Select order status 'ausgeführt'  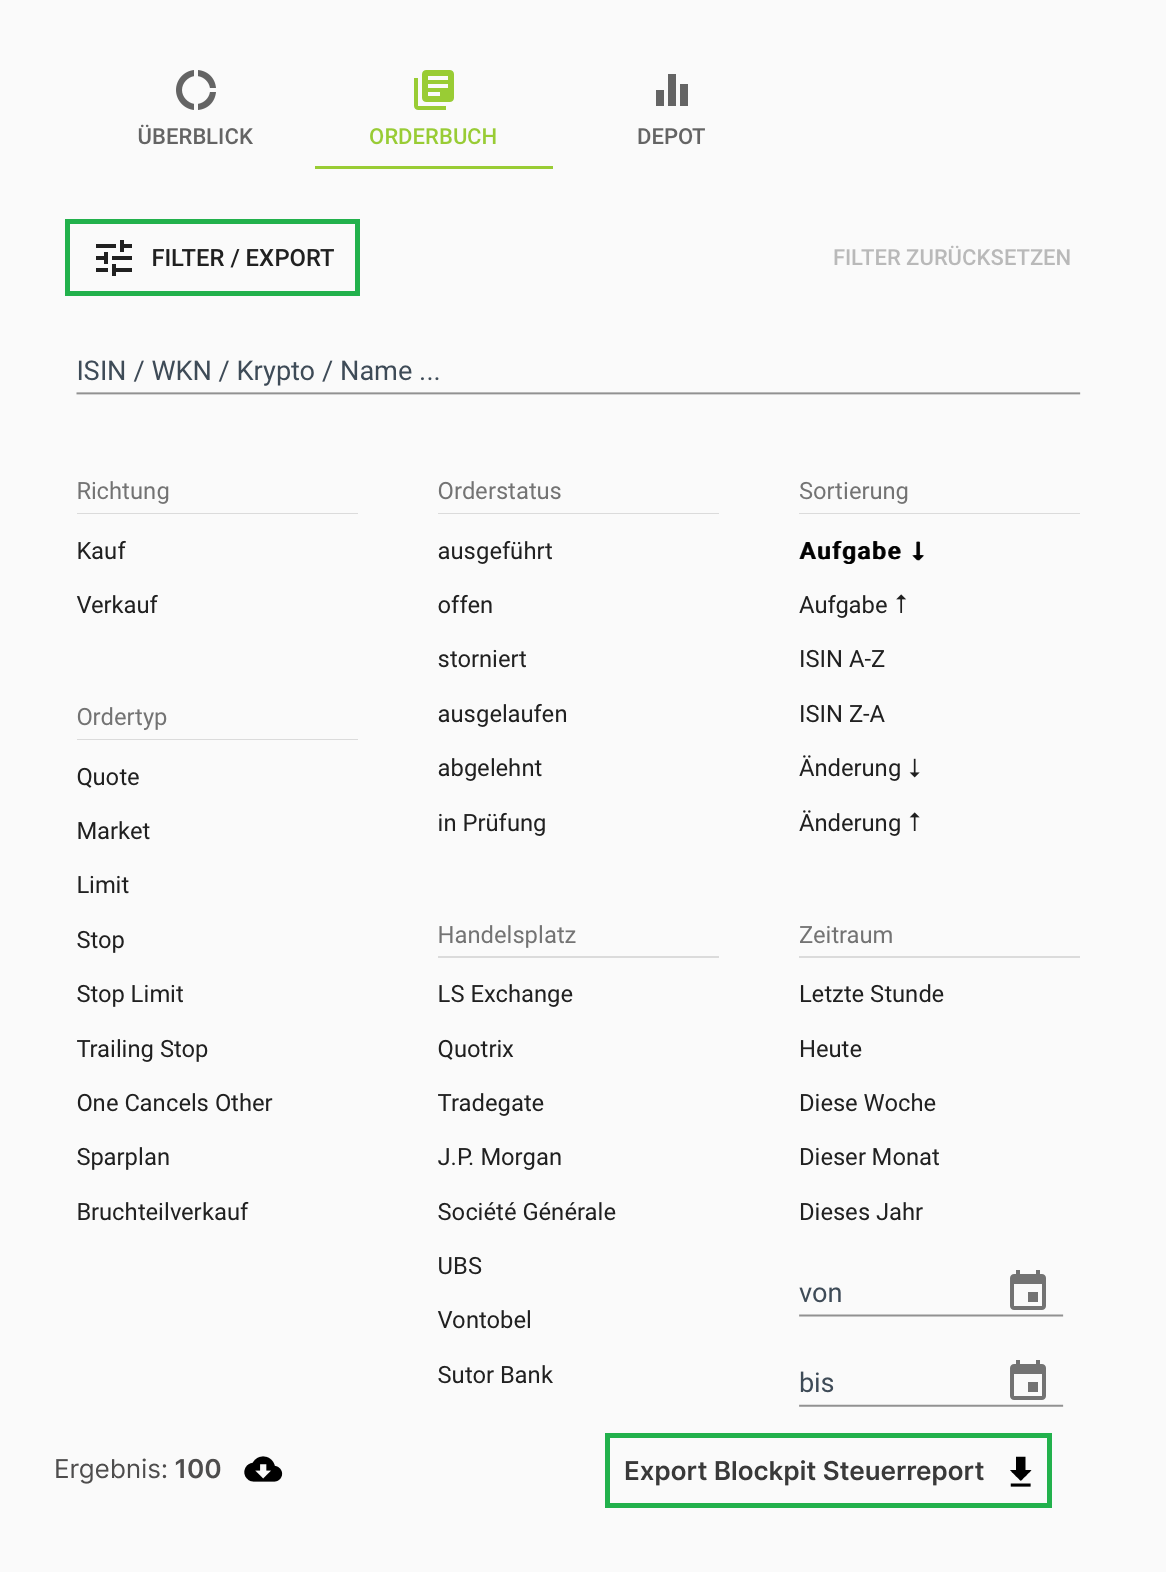495,551
